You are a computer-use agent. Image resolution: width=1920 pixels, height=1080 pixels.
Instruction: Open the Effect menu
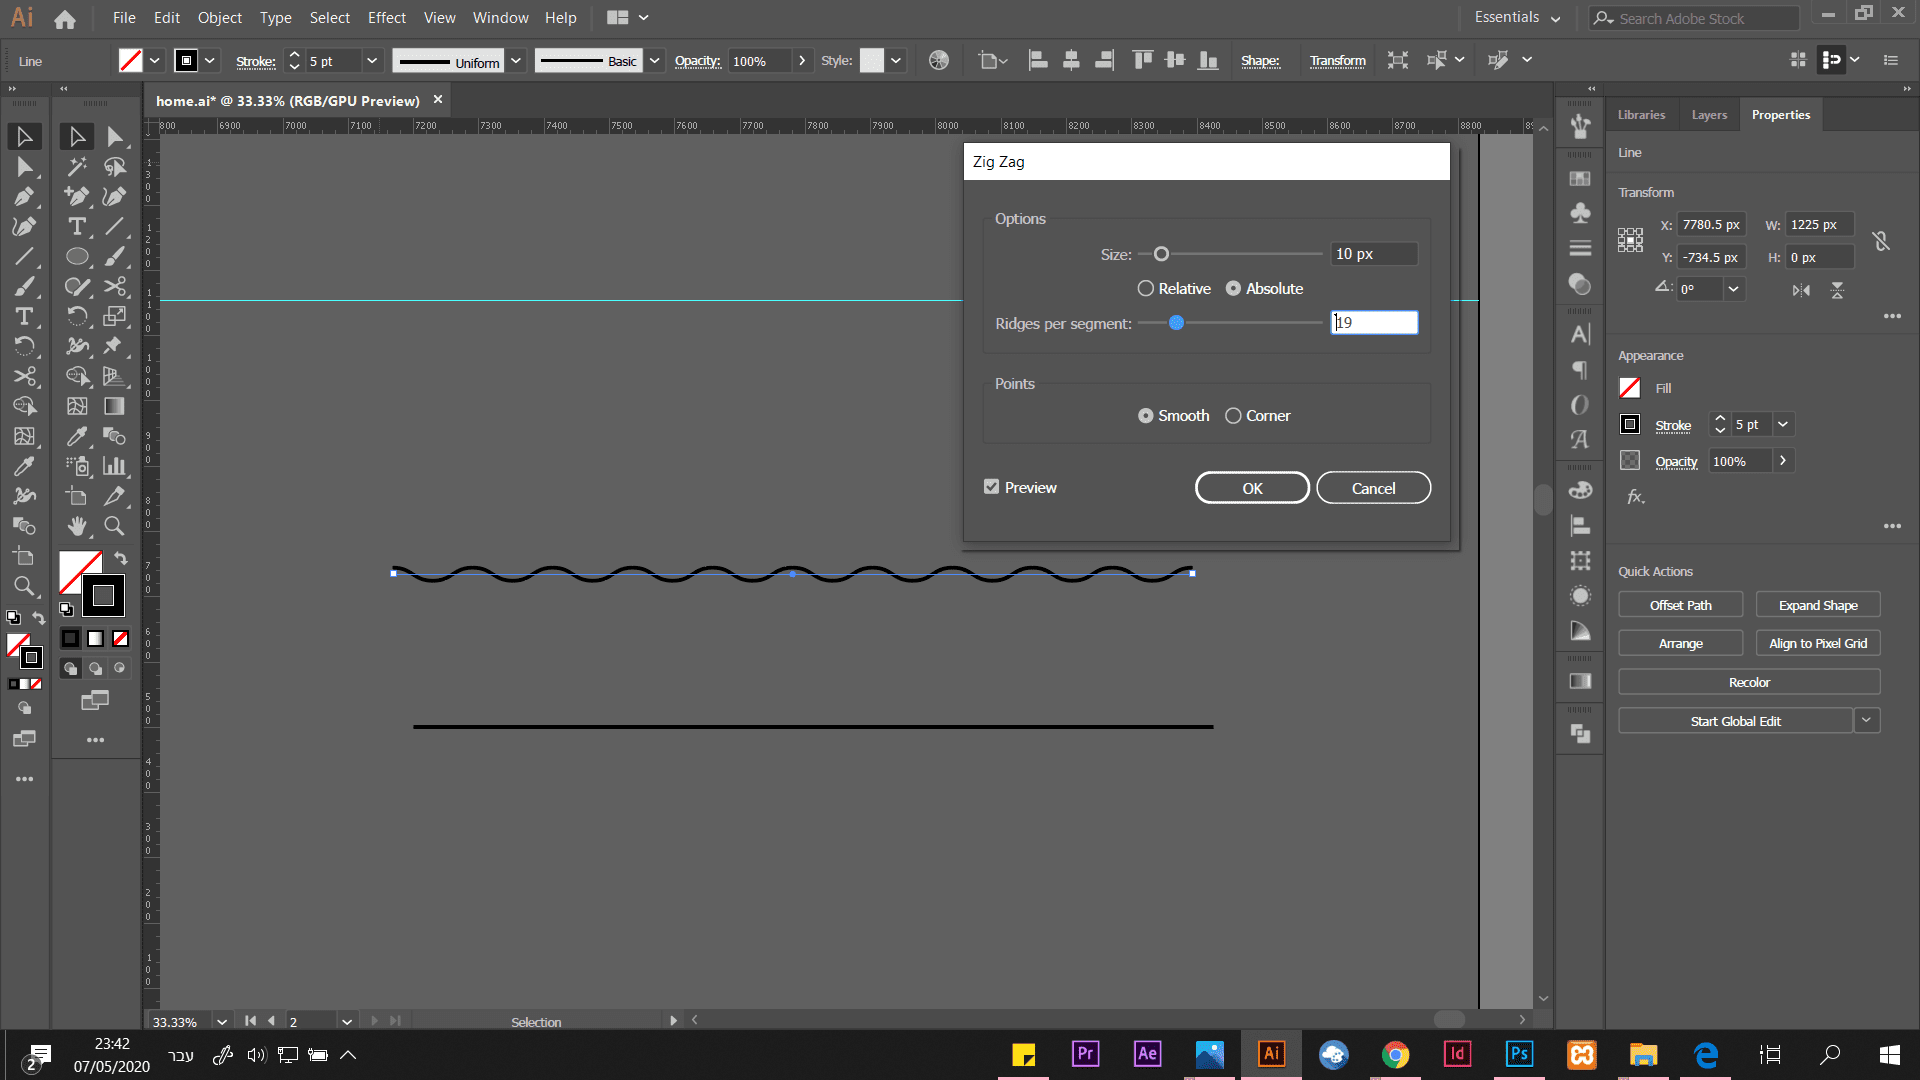point(386,18)
